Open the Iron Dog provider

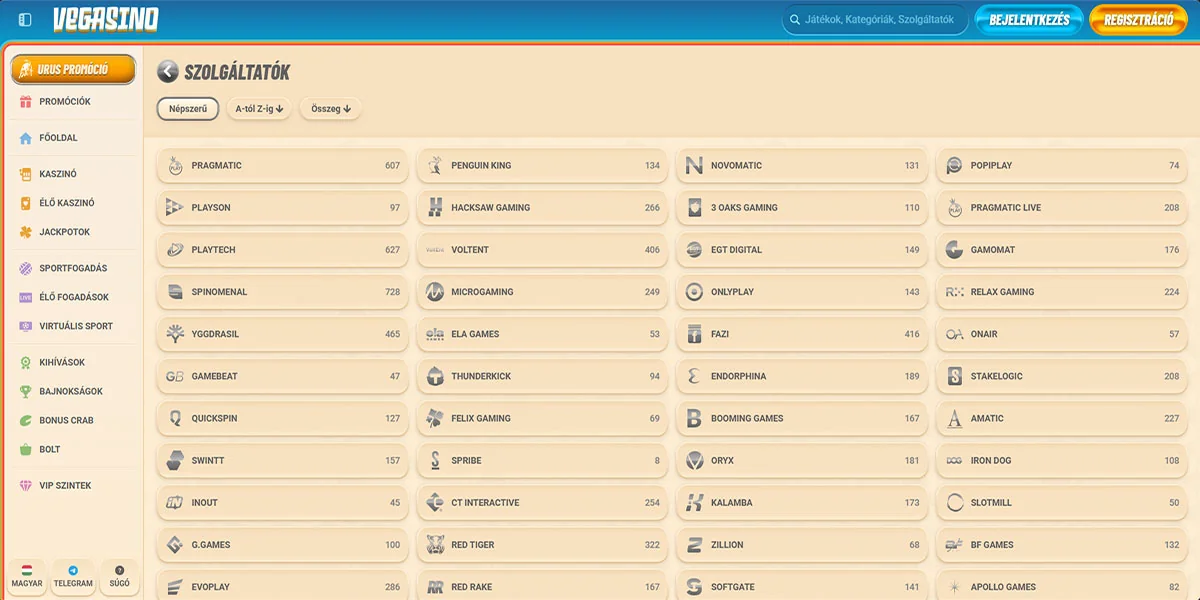coord(1062,460)
